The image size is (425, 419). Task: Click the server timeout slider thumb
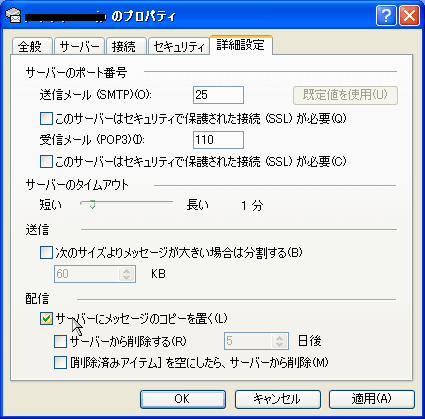[x=92, y=204]
